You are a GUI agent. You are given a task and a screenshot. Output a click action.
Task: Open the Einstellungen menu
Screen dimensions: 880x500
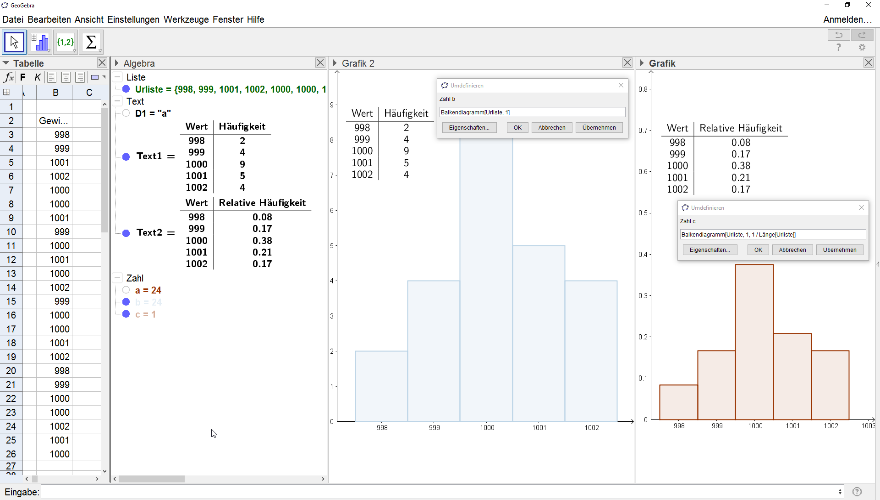pyautogui.click(x=134, y=20)
